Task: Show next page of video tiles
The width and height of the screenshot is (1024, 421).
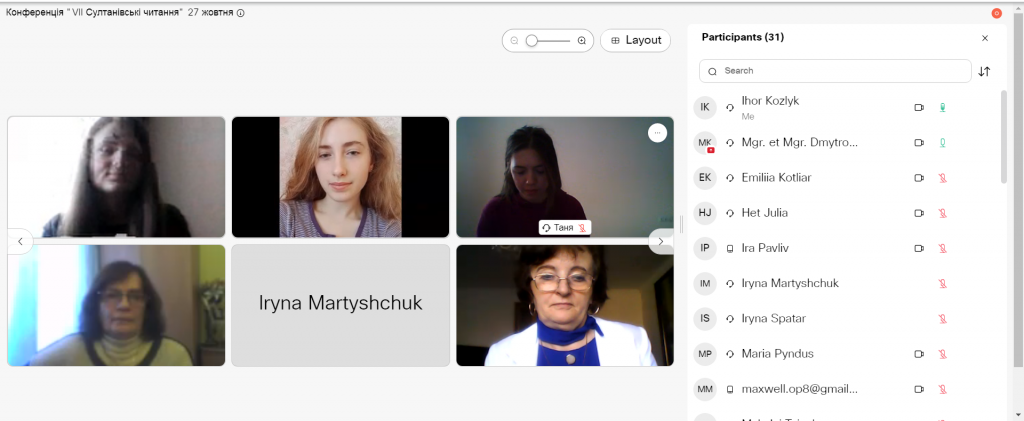Action: (660, 242)
